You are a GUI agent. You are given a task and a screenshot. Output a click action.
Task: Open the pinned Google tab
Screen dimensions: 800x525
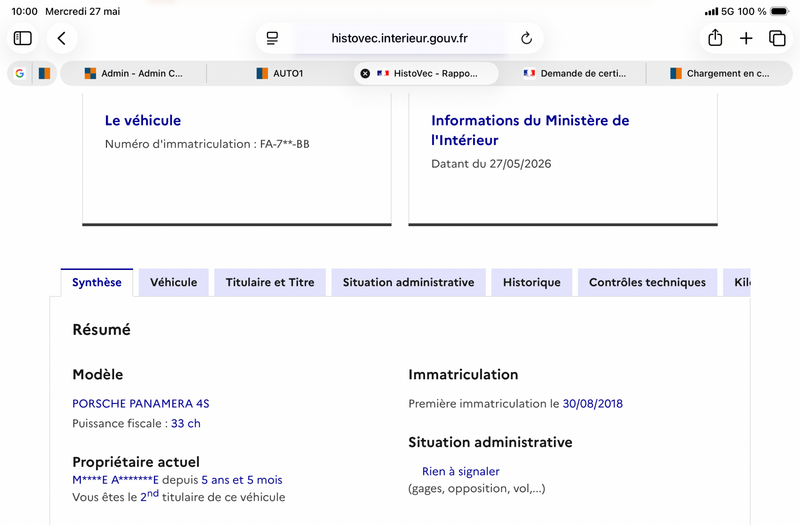pos(19,73)
